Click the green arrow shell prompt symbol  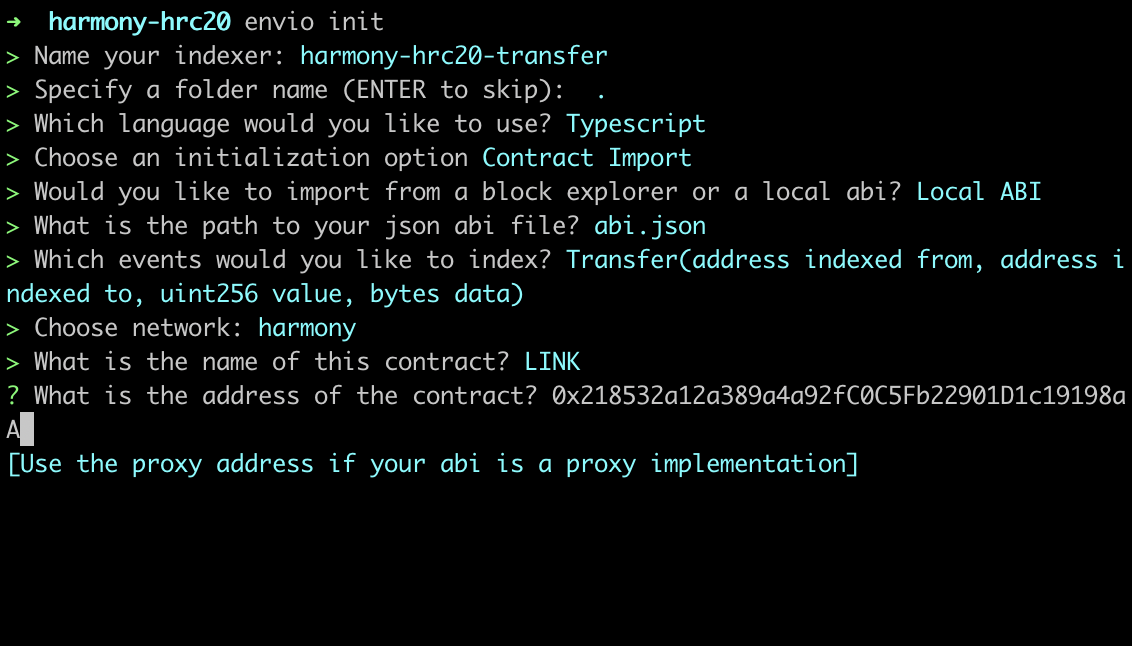(14, 21)
